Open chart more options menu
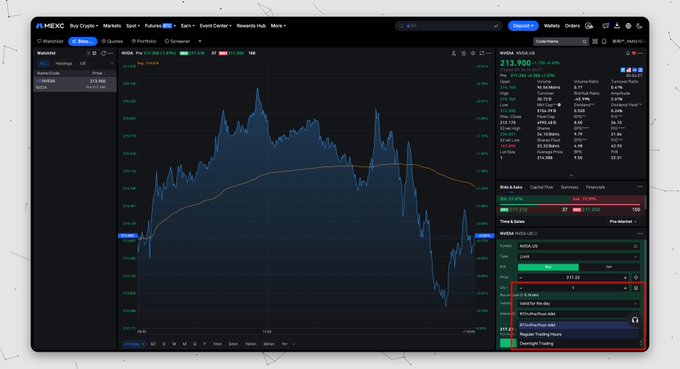The width and height of the screenshot is (680, 369). [489, 53]
